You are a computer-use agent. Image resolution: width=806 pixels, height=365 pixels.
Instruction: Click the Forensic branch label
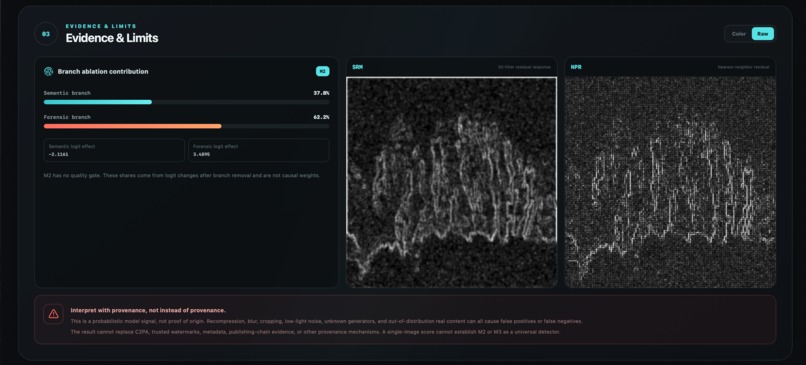[67, 117]
